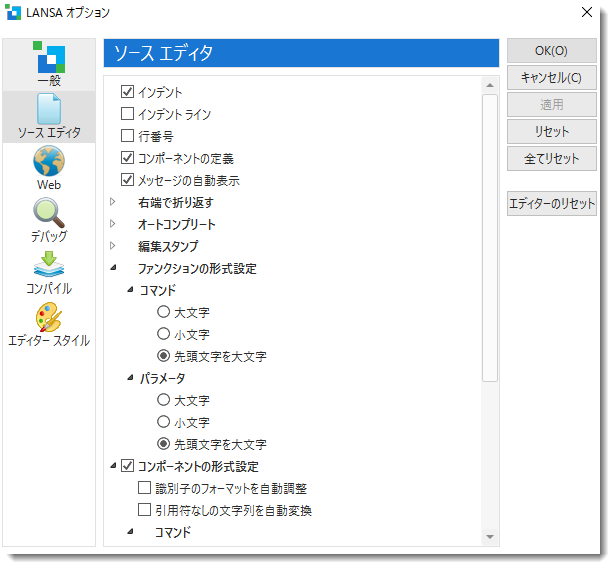
Task: Uncheck the インデント checkbox
Action: point(127,92)
